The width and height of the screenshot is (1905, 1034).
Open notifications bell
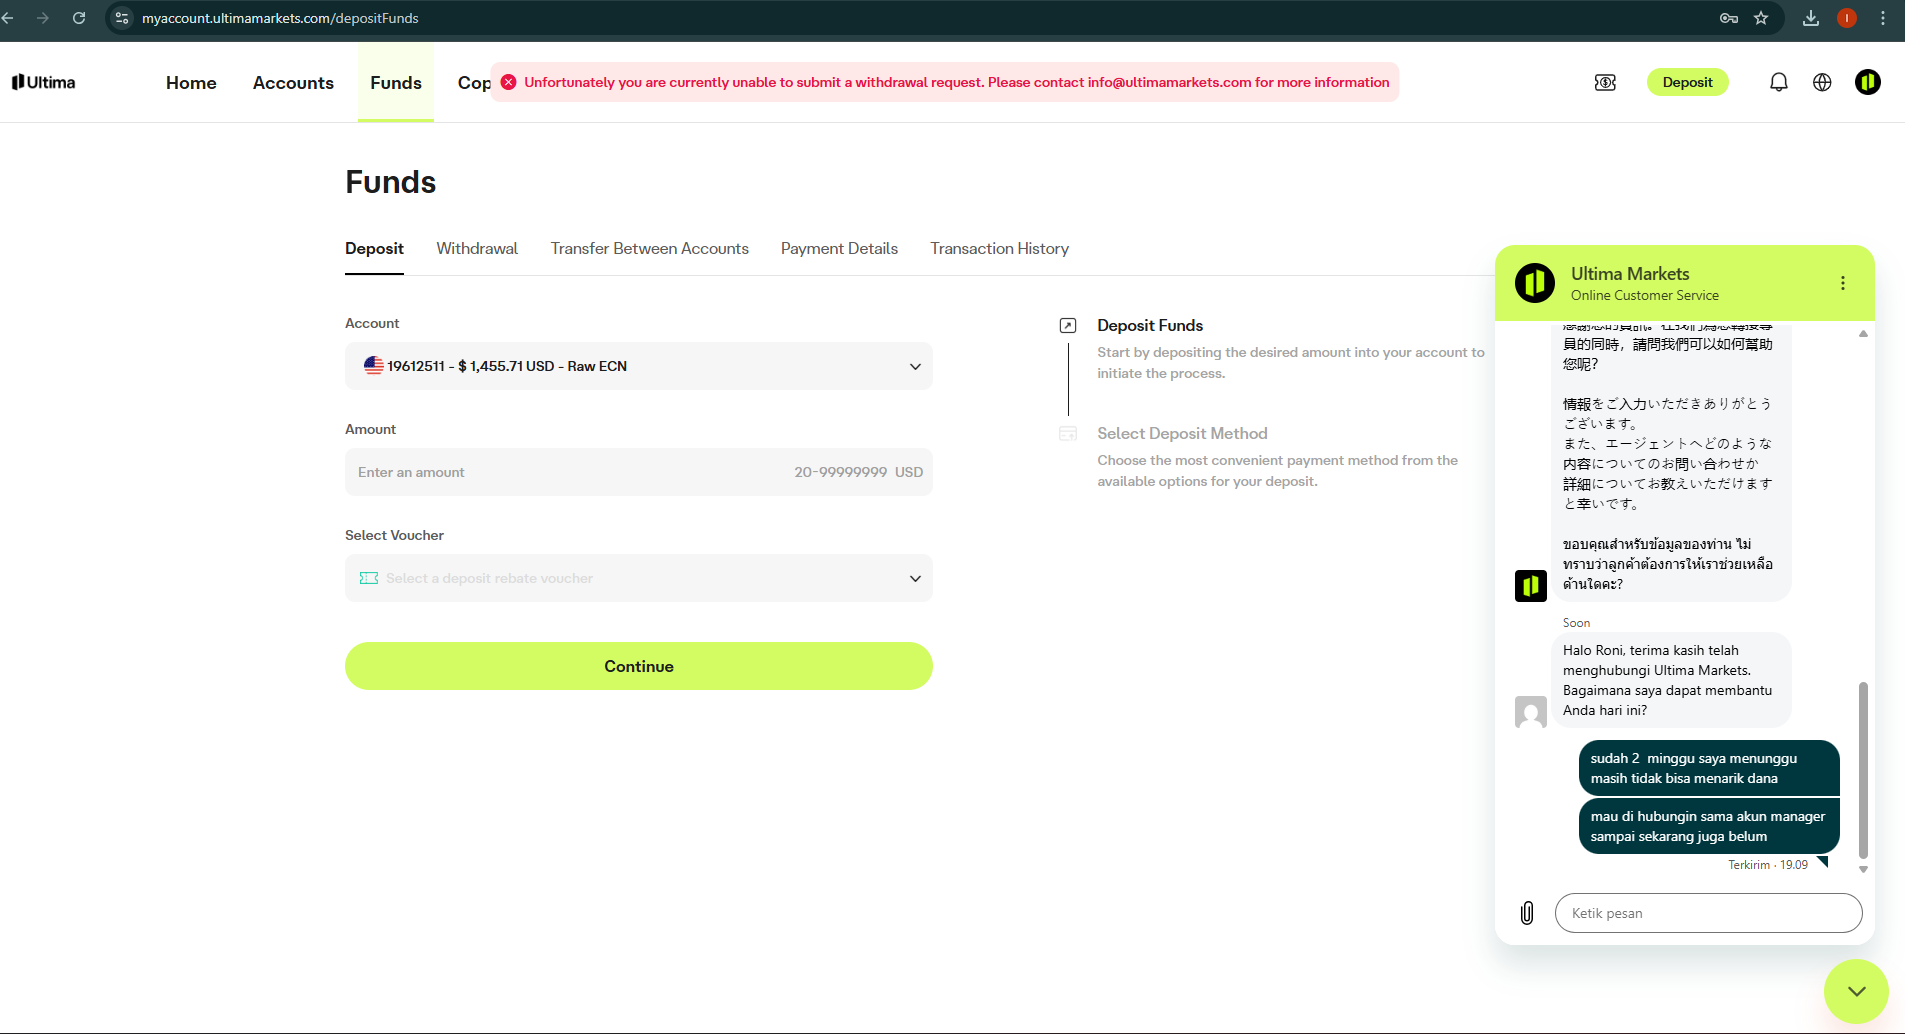(1779, 82)
